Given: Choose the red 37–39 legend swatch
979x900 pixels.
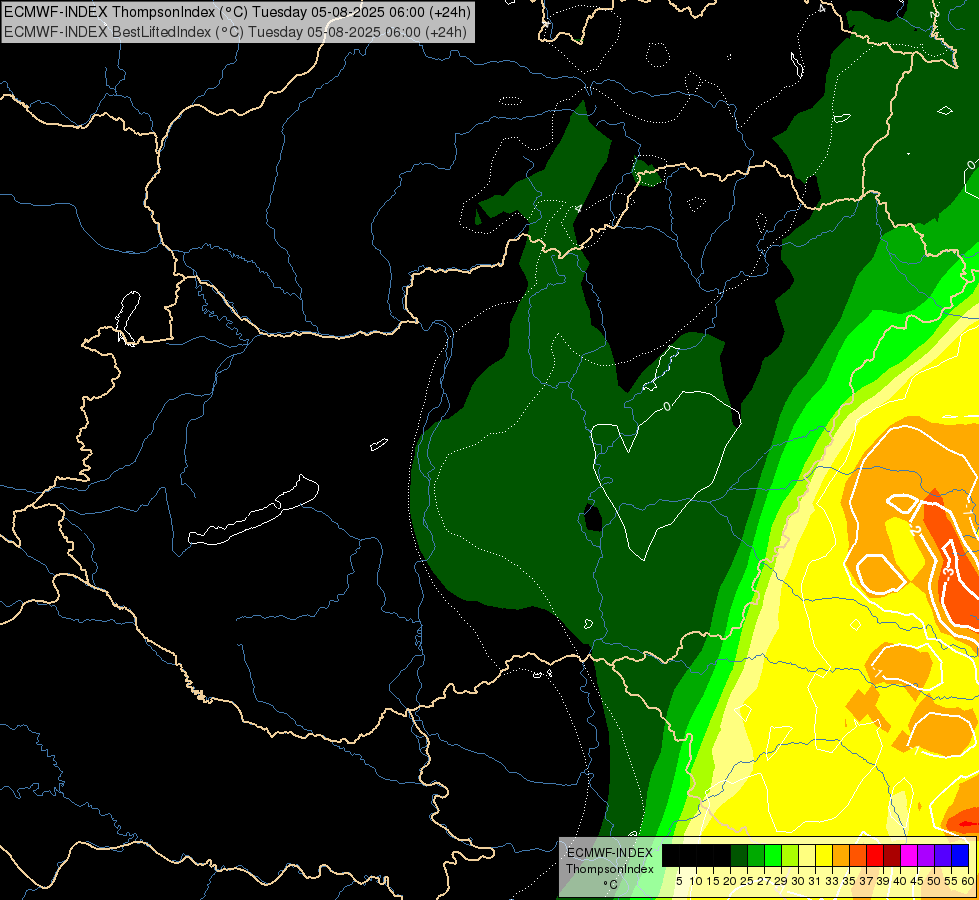Looking at the screenshot, I should click(x=875, y=856).
